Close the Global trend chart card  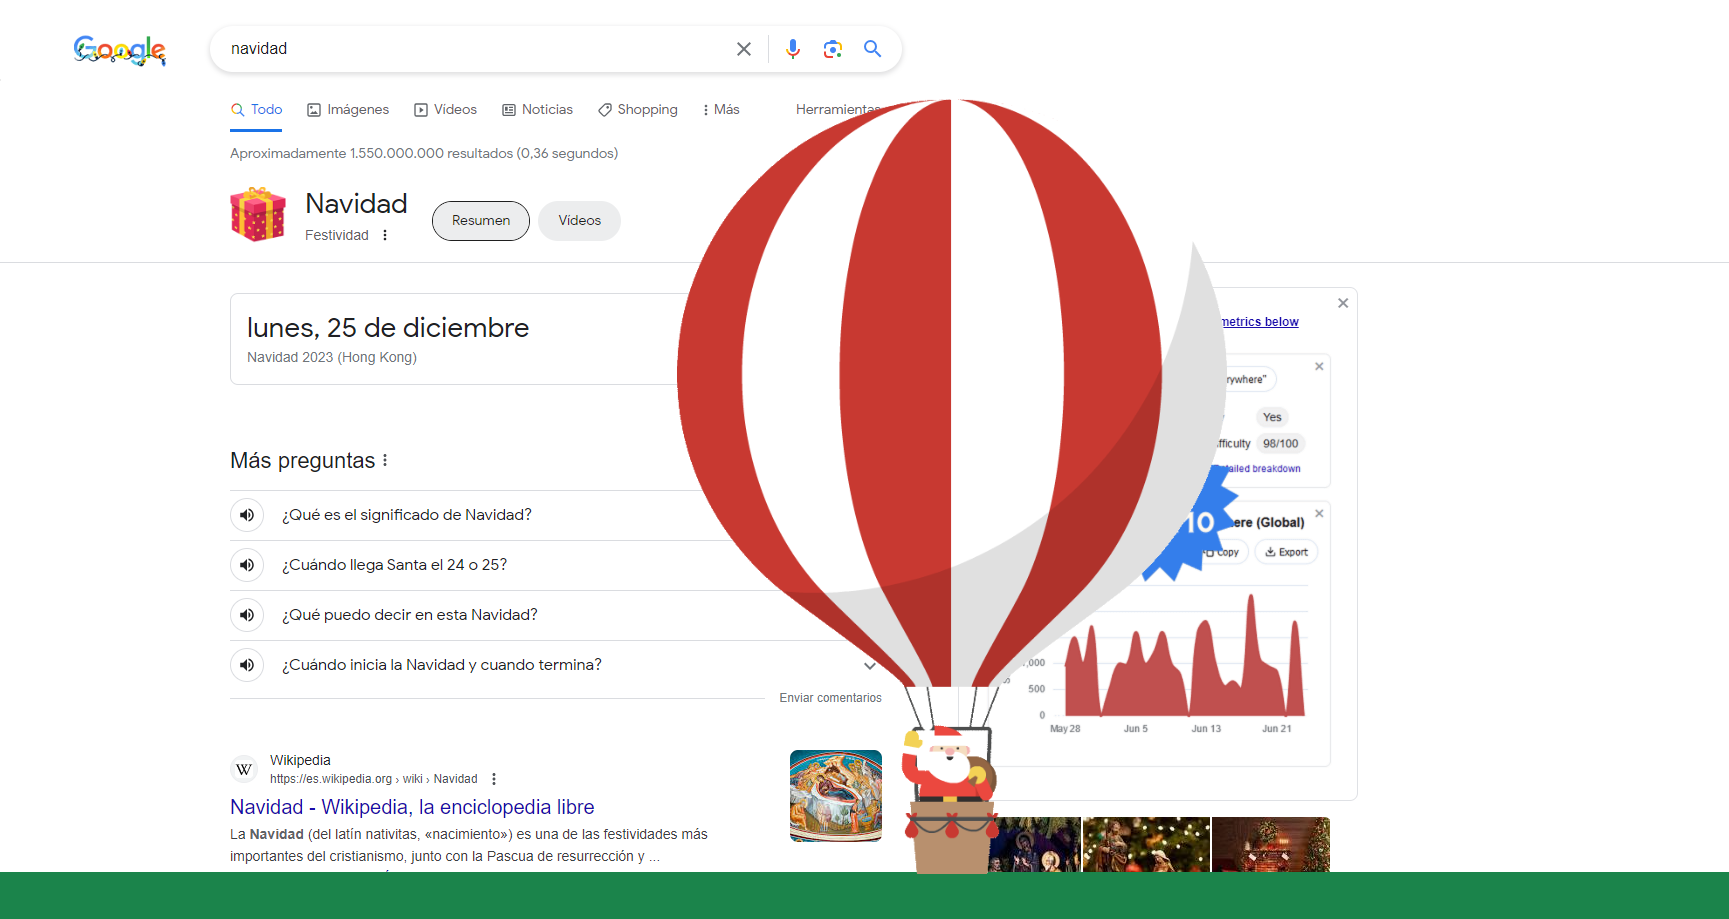coord(1319,513)
